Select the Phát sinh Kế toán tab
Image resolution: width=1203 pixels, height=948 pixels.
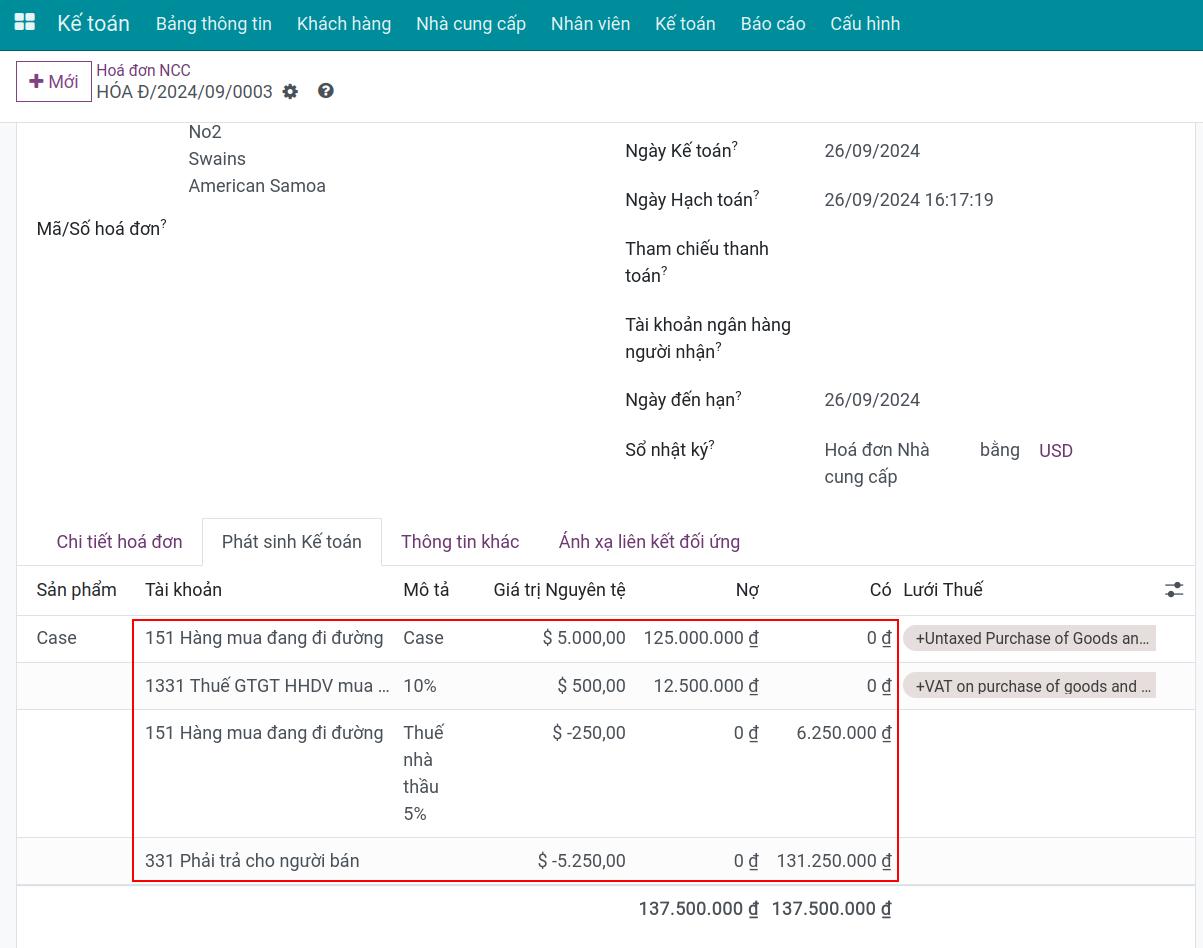coord(292,542)
